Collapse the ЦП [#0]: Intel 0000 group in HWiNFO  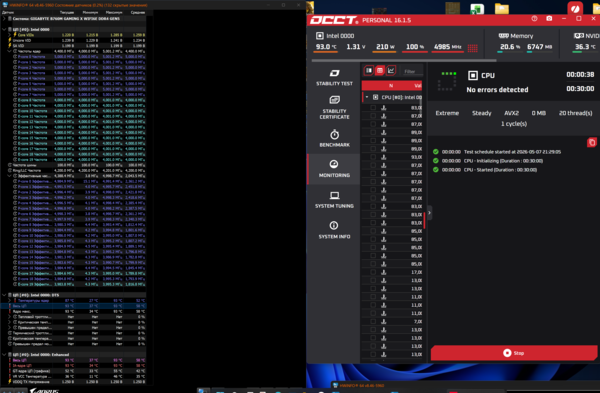tap(4, 29)
